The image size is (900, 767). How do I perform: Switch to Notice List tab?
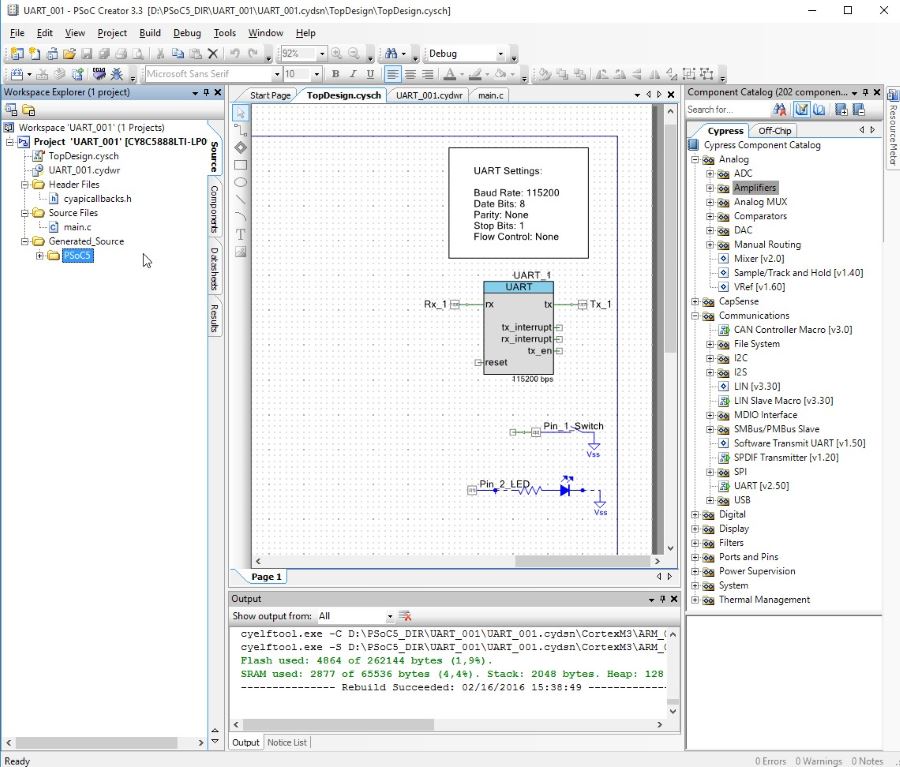coord(287,743)
